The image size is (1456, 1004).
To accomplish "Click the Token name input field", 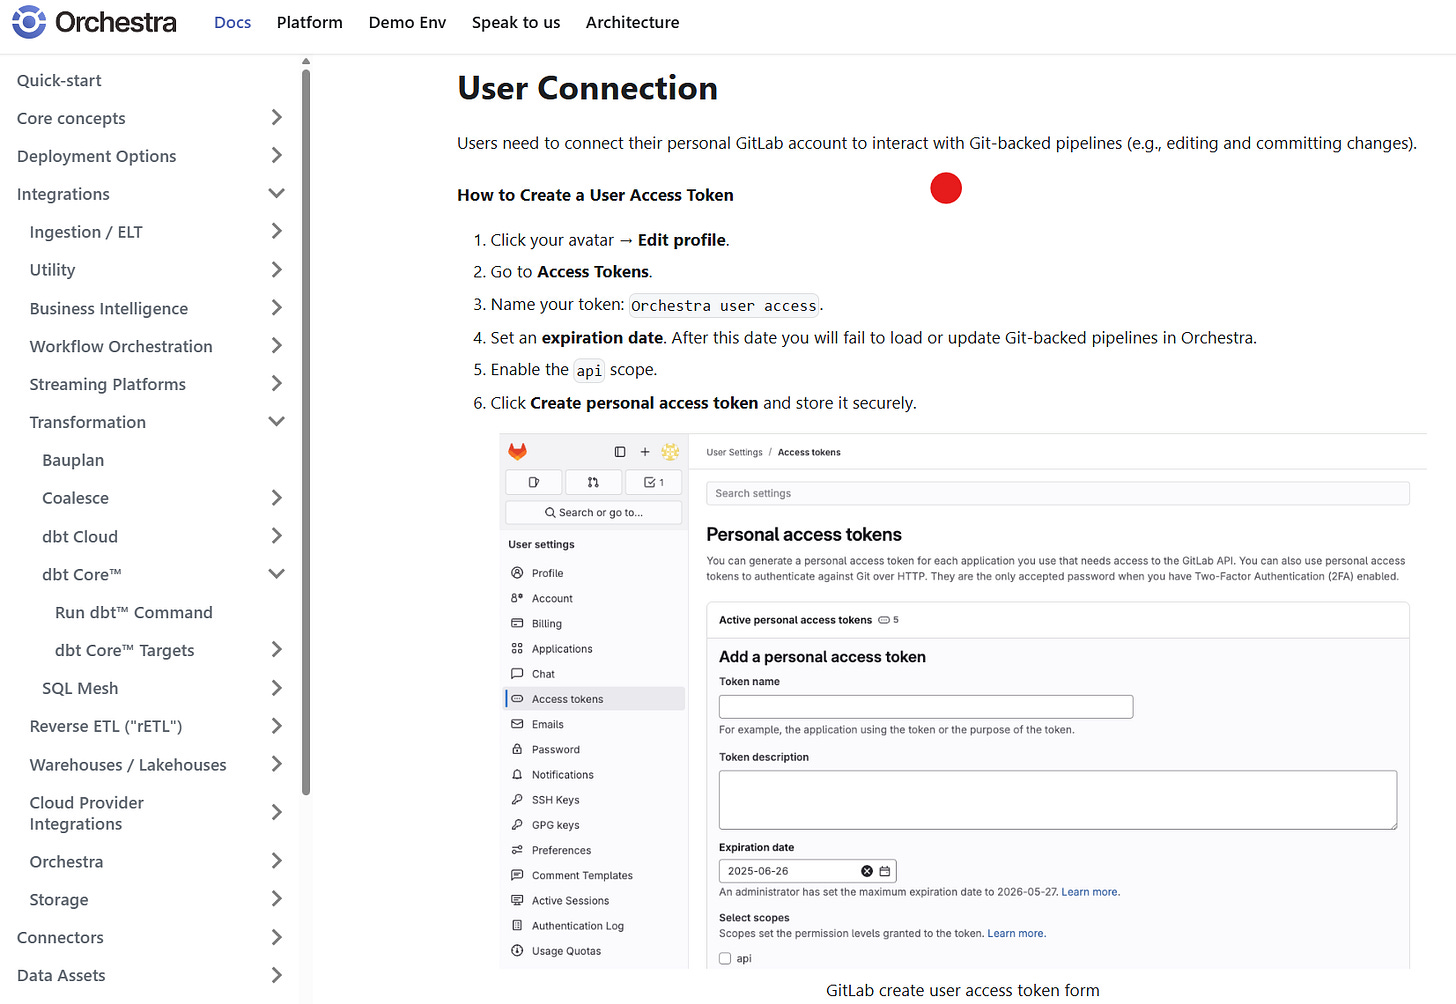I will [926, 707].
